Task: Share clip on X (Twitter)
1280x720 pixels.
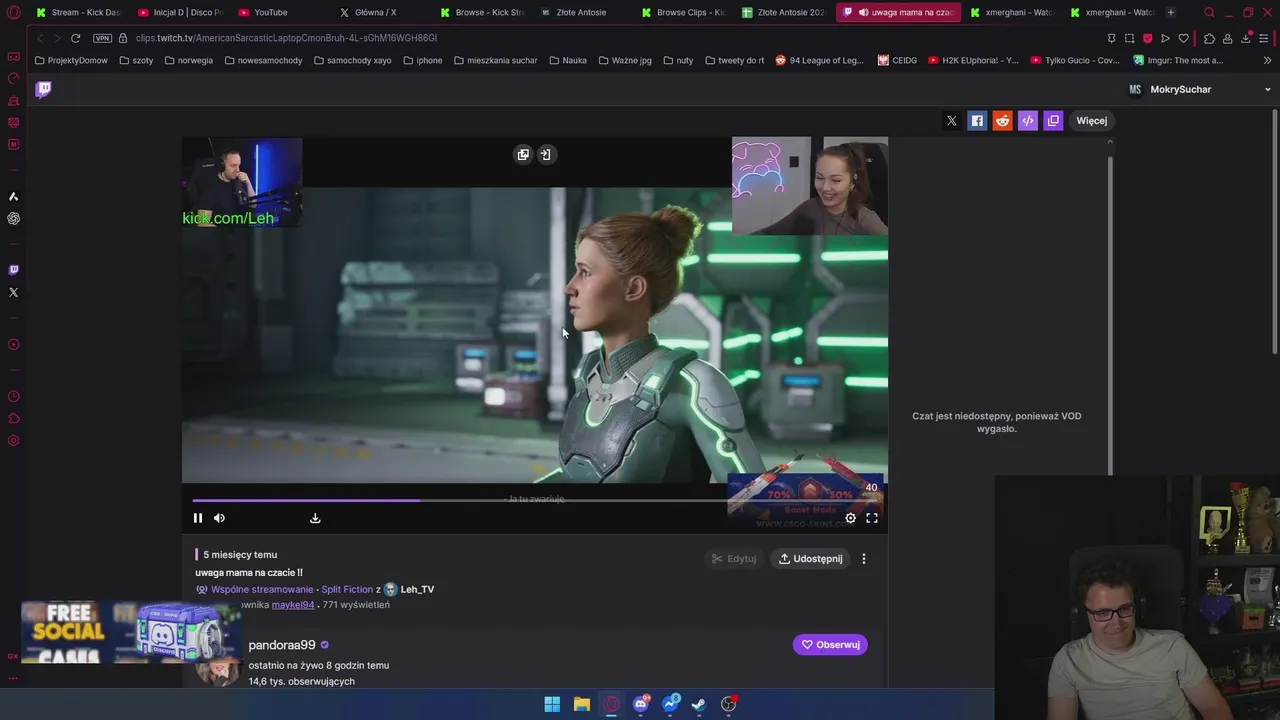Action: point(952,121)
